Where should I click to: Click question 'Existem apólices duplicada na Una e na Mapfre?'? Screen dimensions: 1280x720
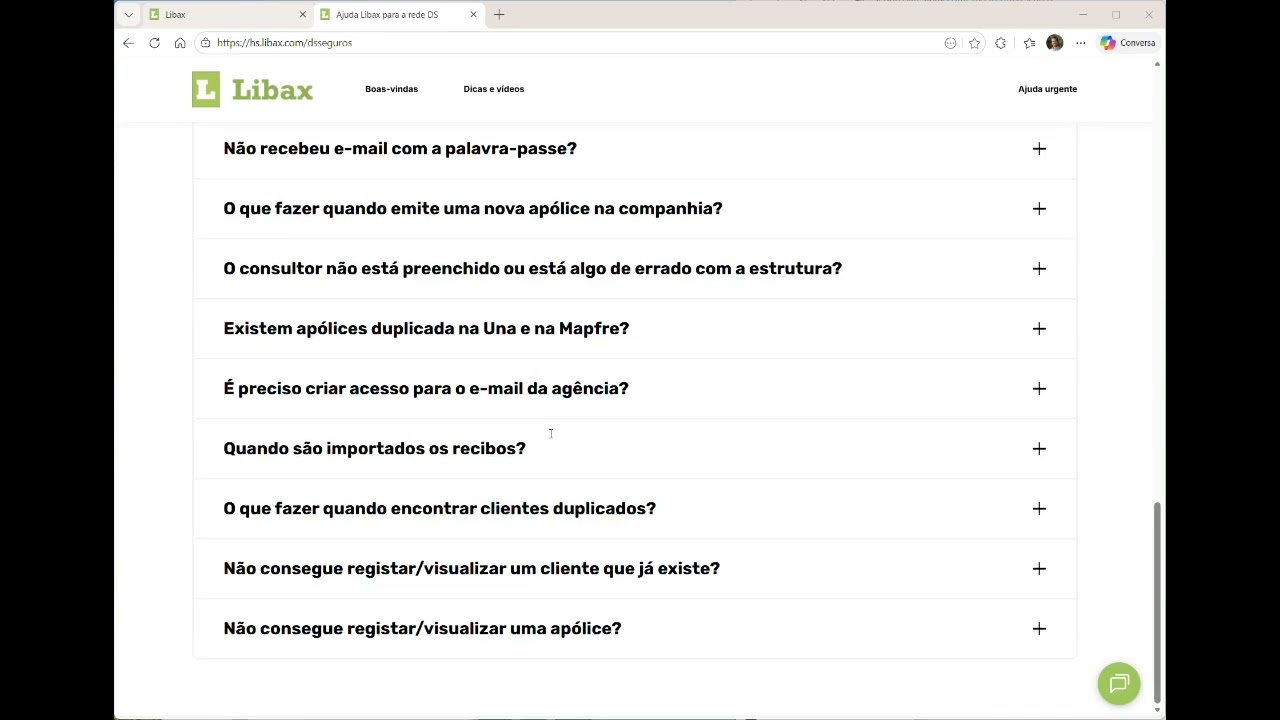426,328
